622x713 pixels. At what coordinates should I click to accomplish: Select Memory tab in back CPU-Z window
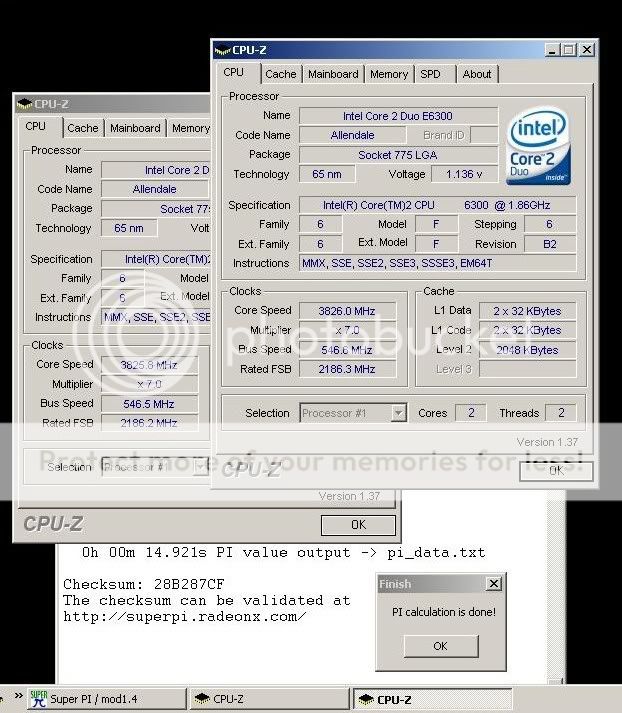pyautogui.click(x=191, y=128)
